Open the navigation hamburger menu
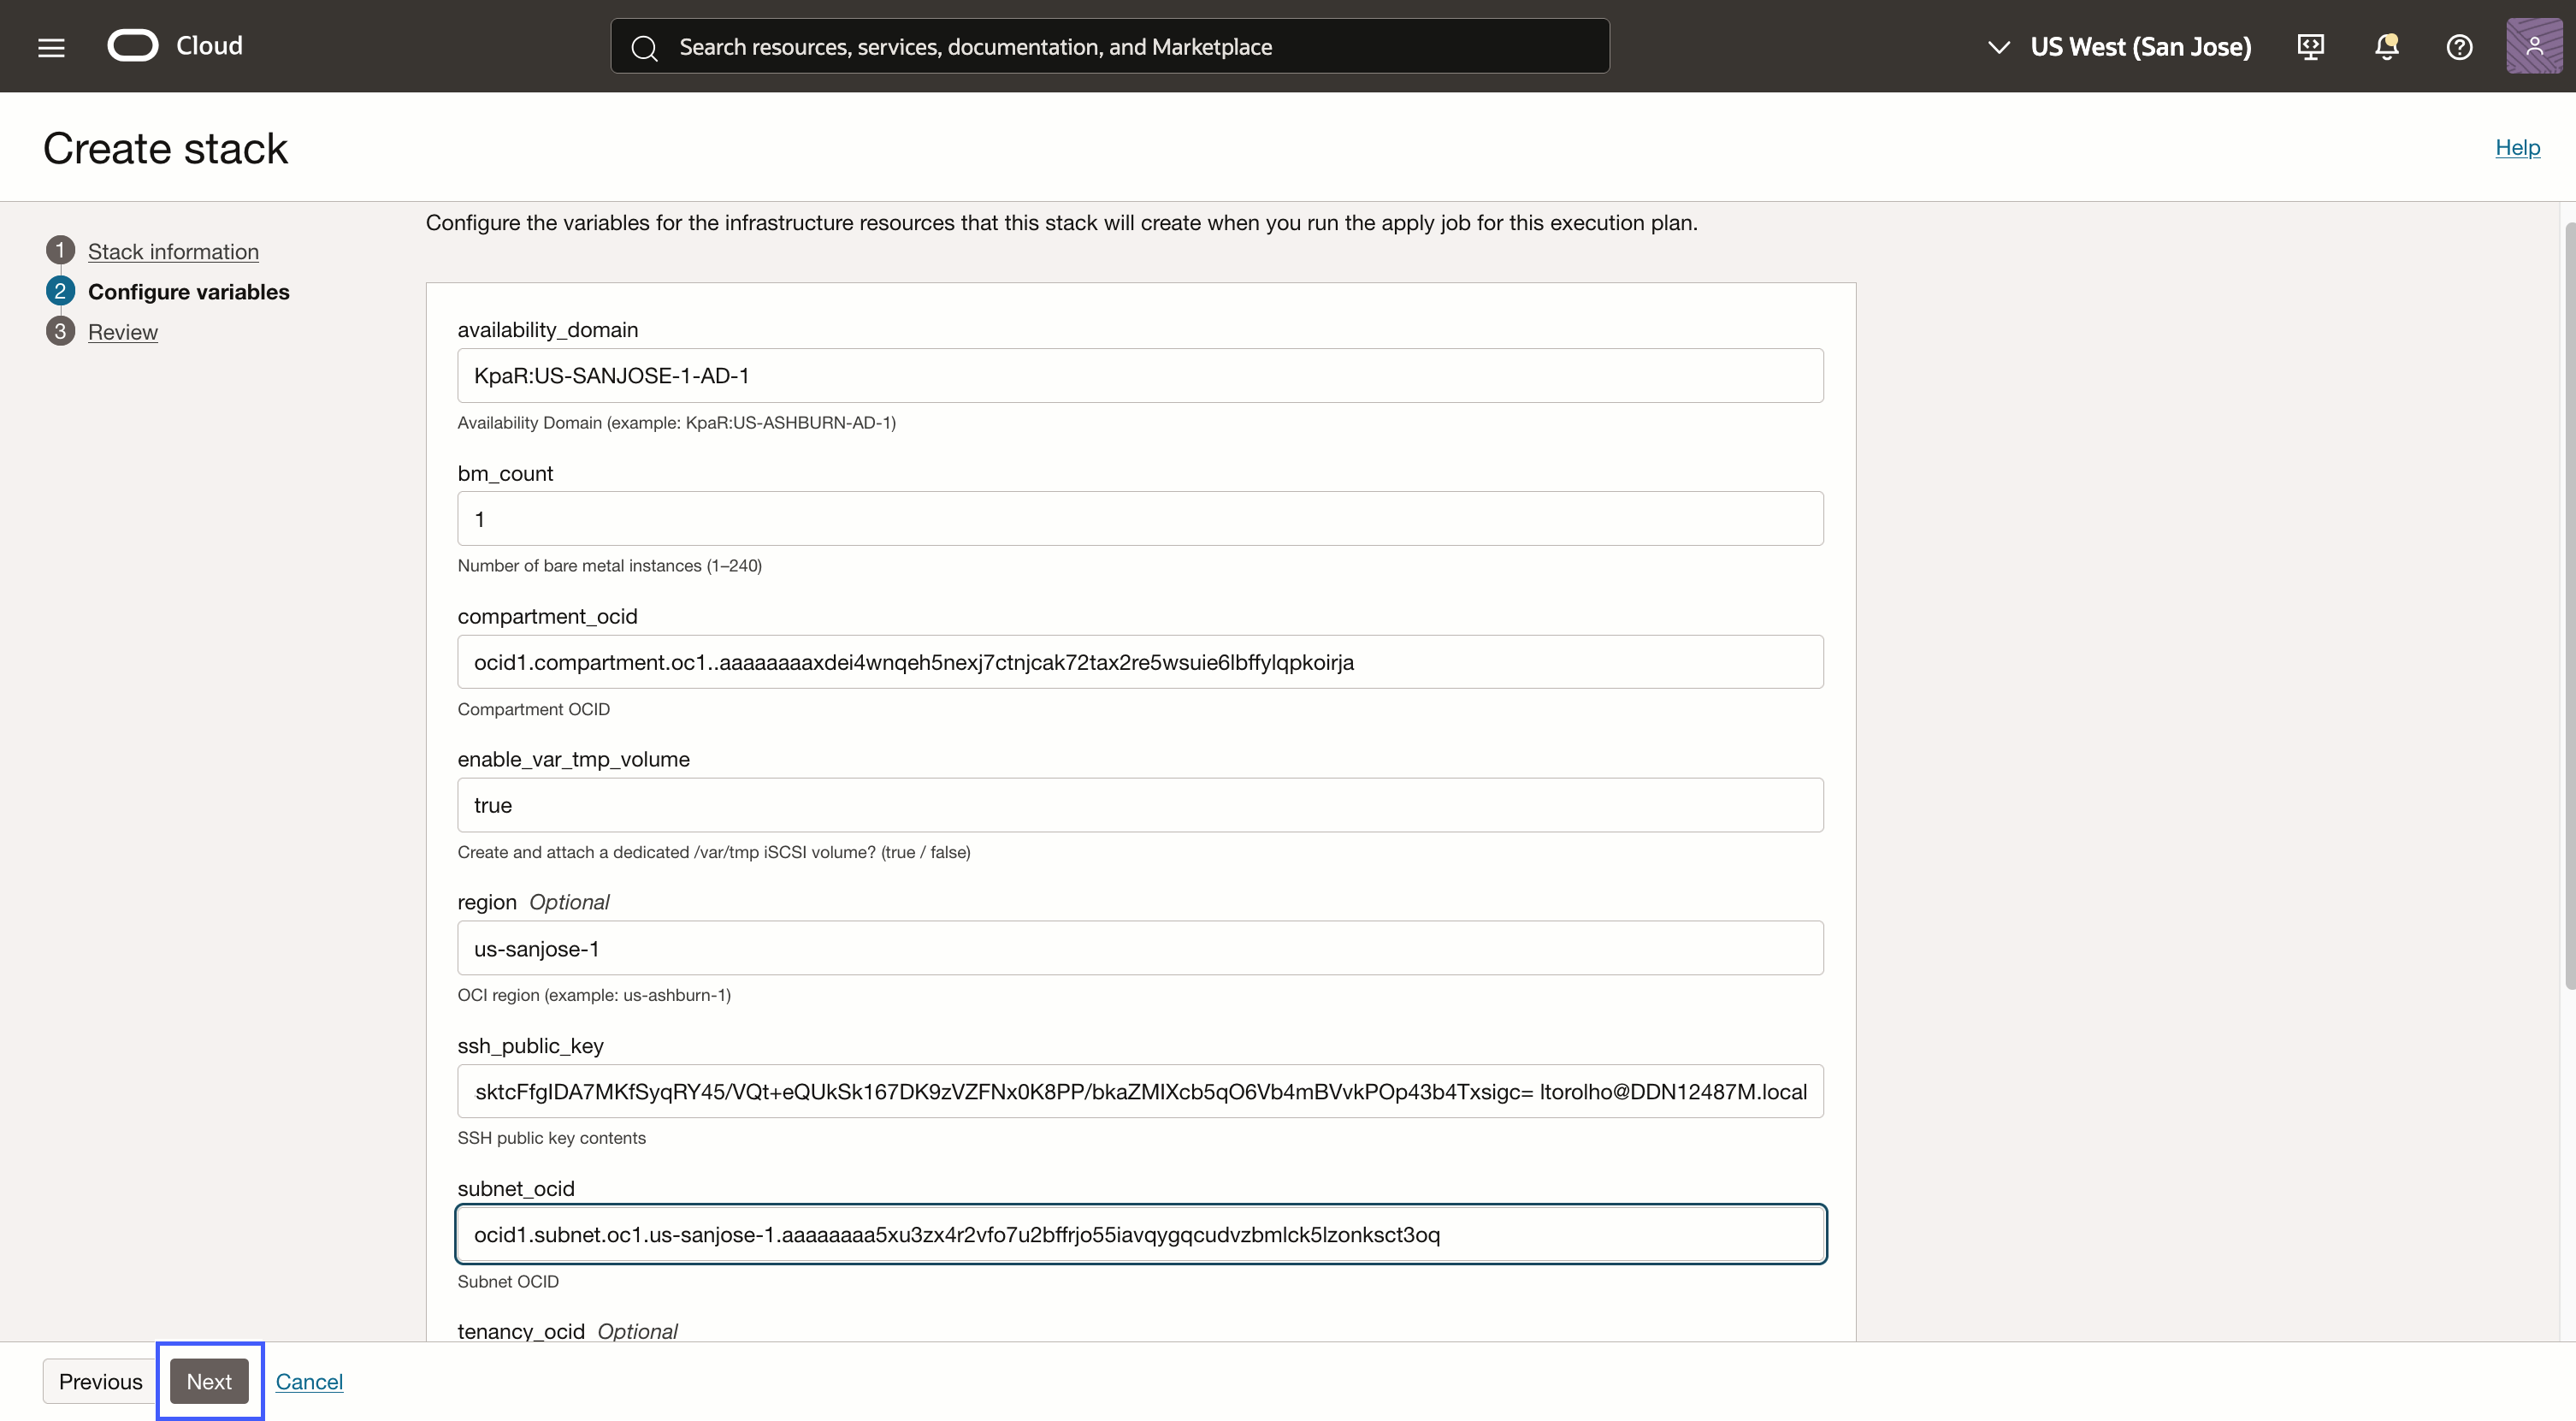This screenshot has height=1421, width=2576. point(50,46)
